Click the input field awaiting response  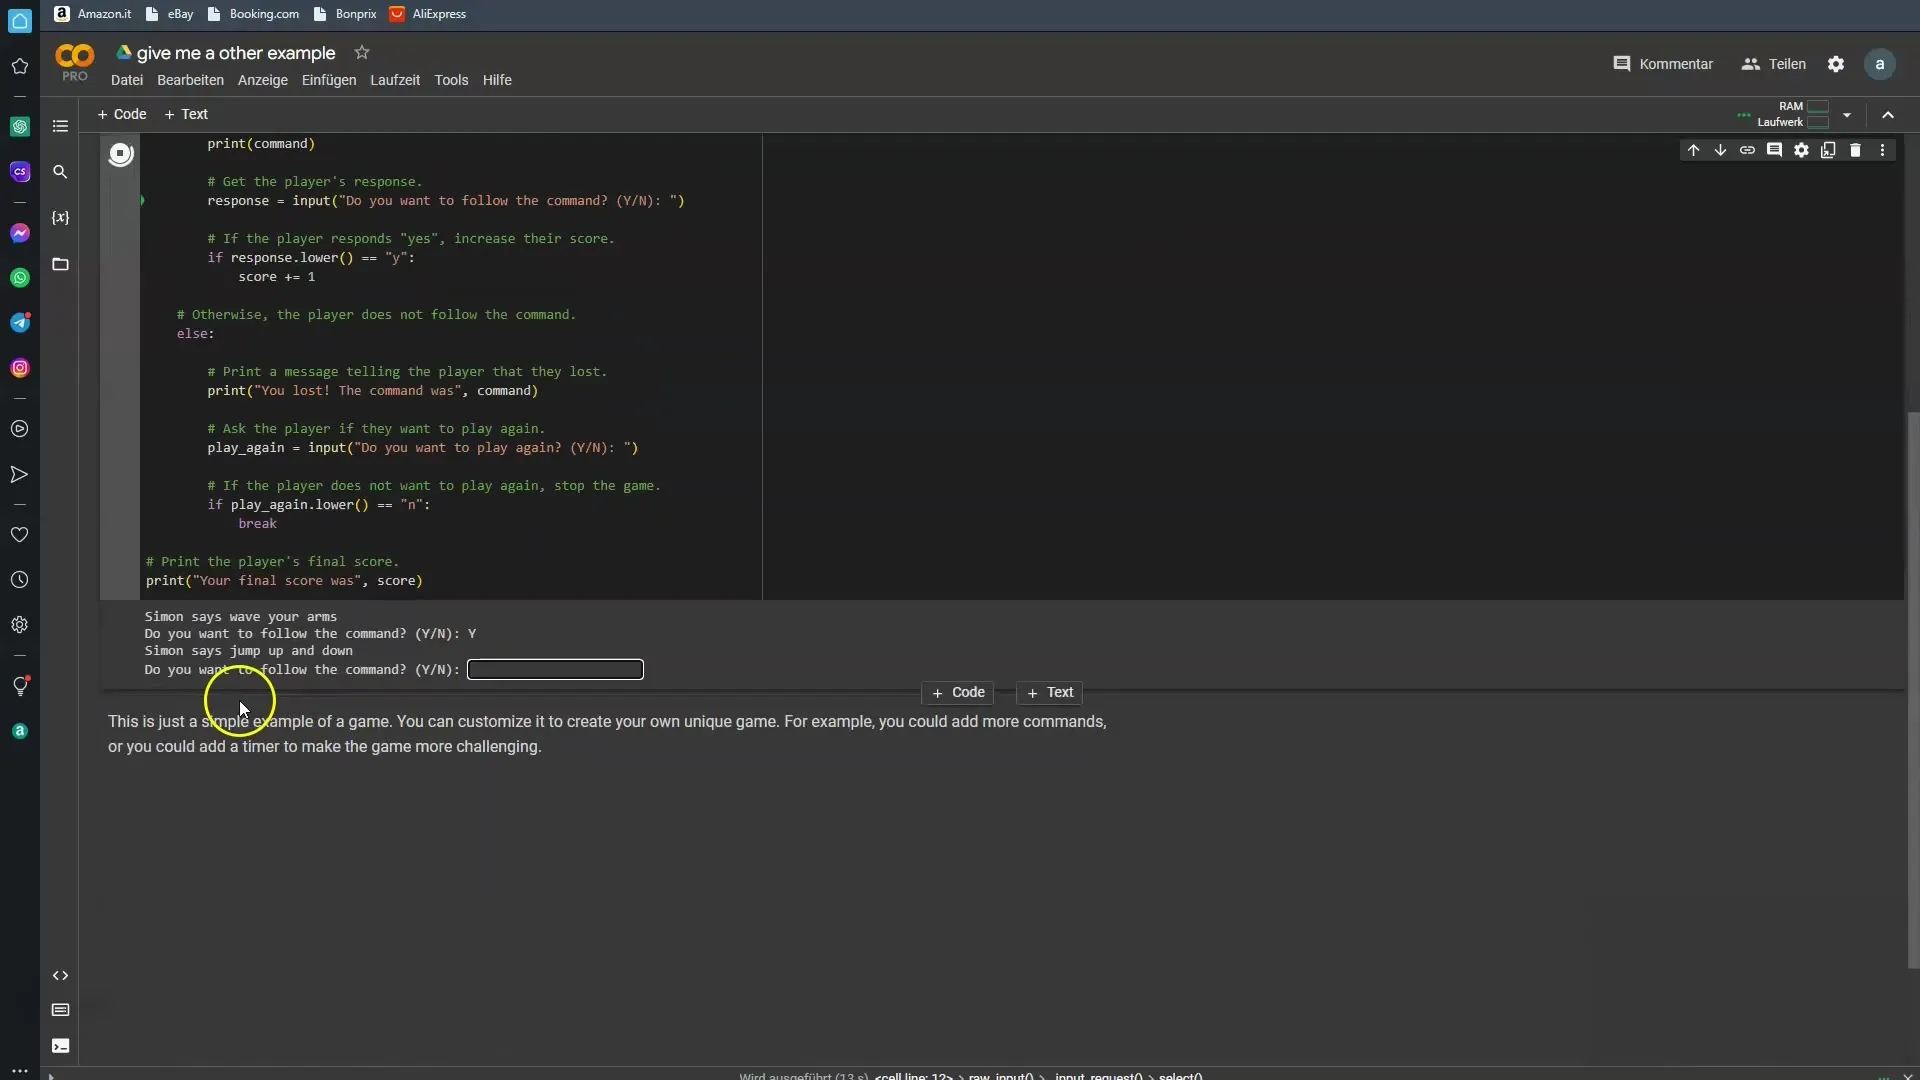[554, 669]
